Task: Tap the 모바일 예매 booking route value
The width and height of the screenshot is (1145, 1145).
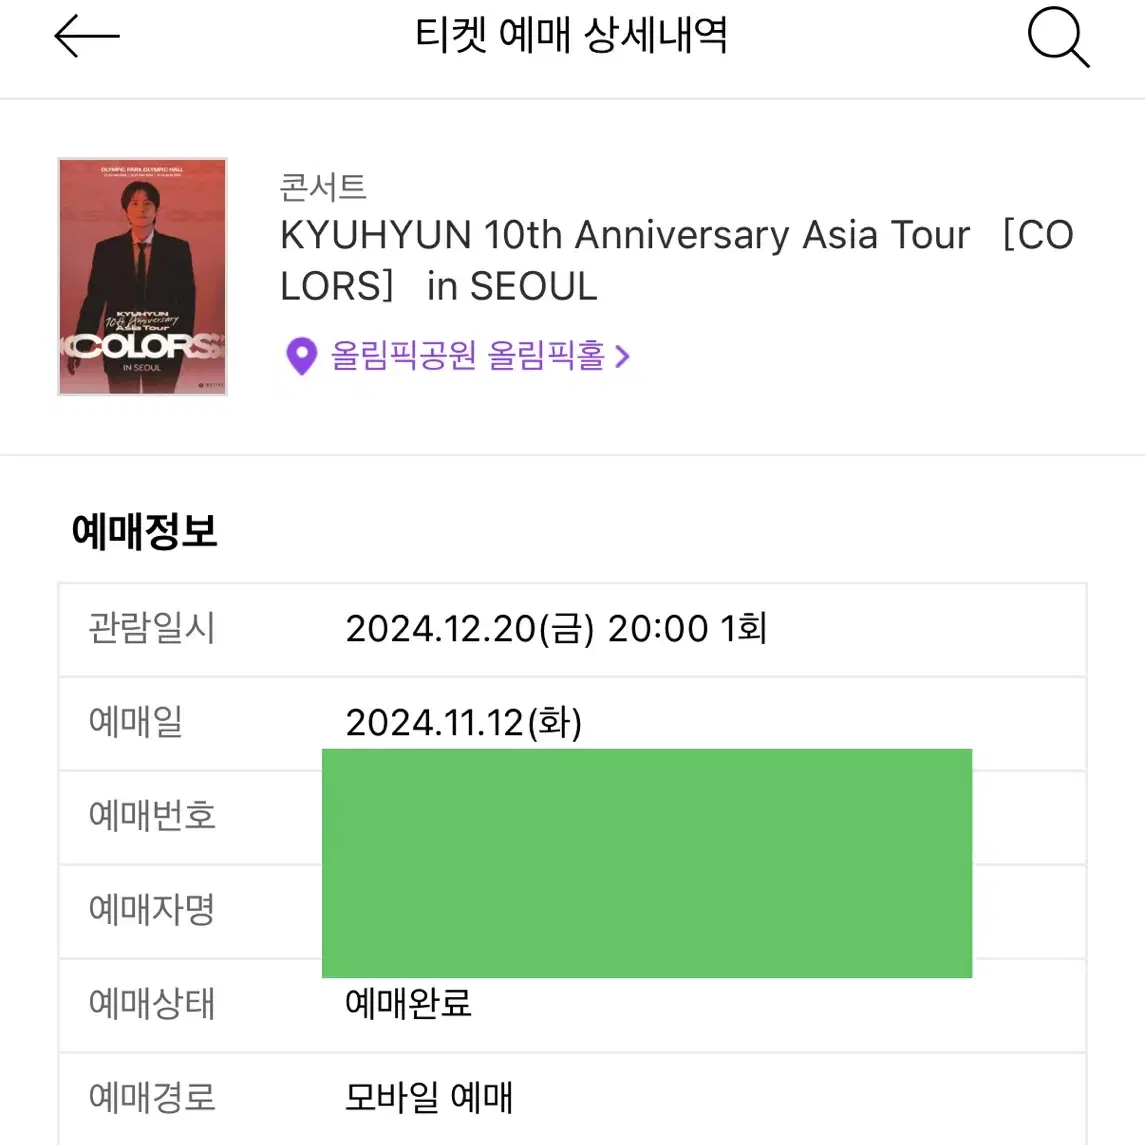Action: click(x=429, y=1098)
